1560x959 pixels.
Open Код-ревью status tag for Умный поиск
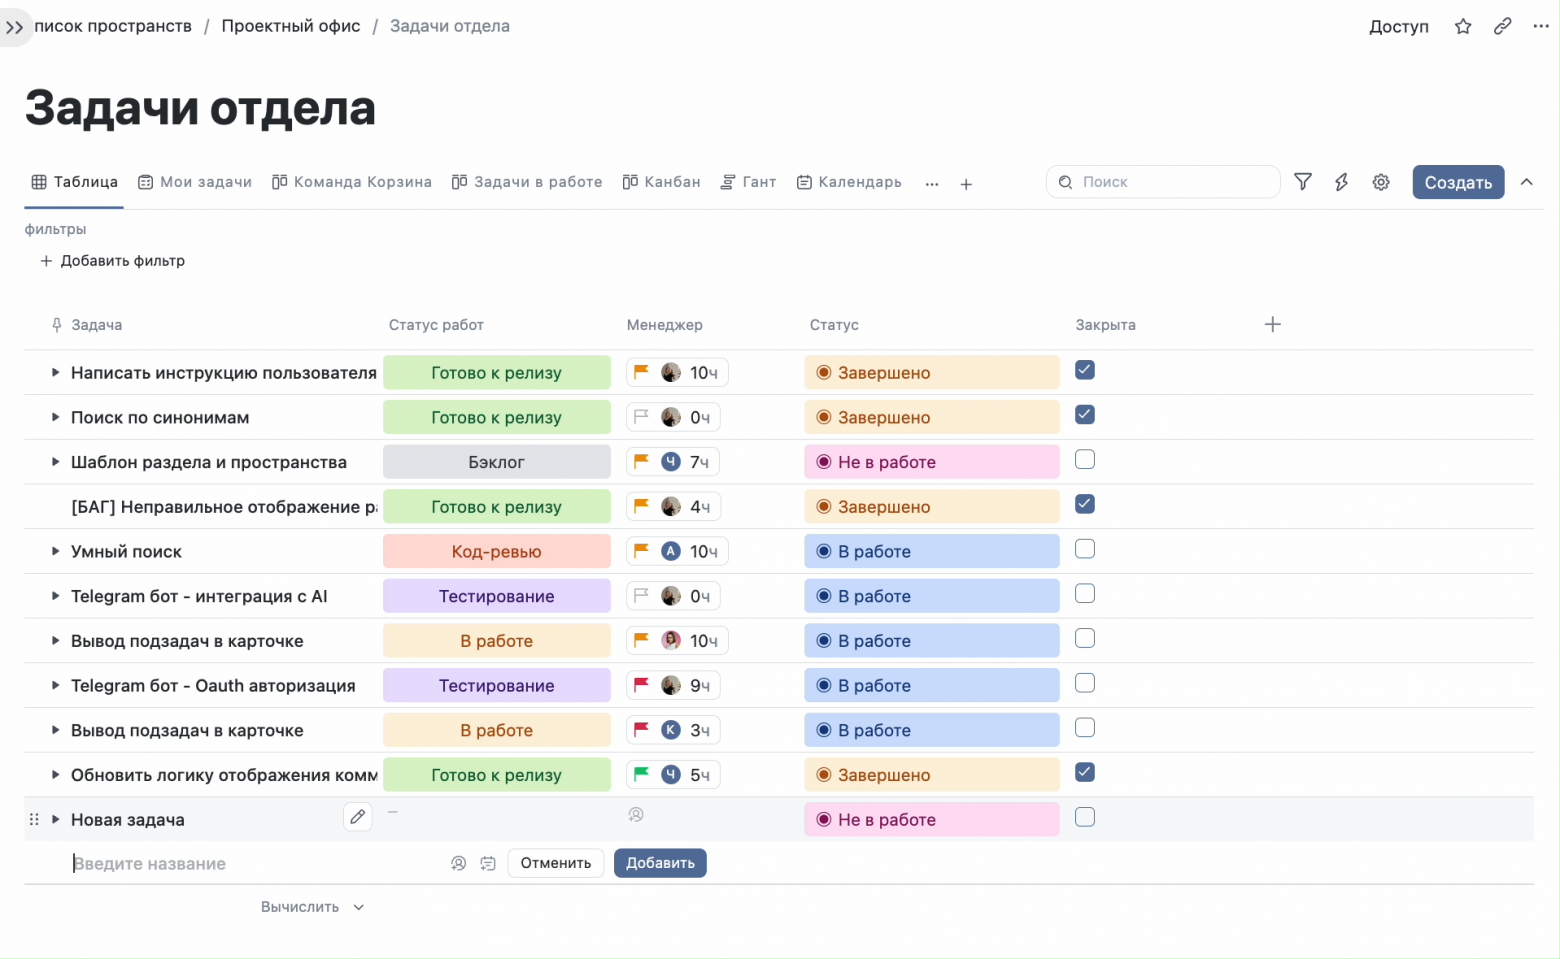[496, 551]
